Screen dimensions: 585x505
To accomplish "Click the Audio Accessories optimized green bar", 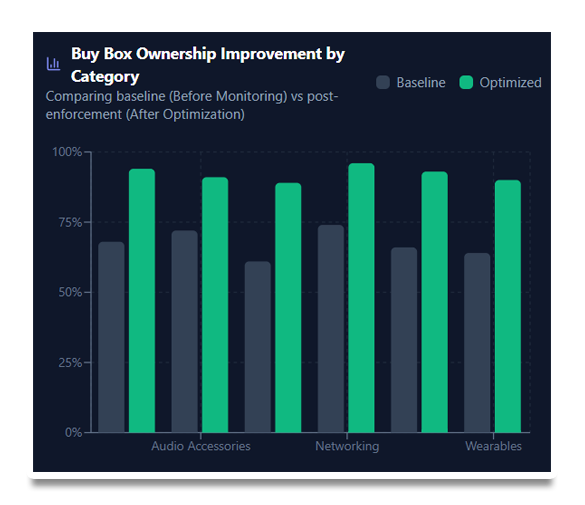I will click(215, 305).
